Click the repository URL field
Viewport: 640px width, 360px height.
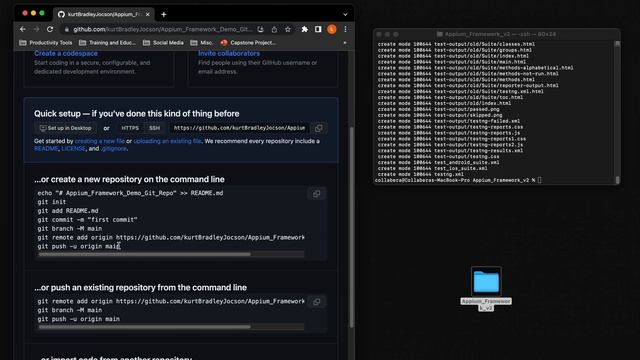tap(240, 128)
